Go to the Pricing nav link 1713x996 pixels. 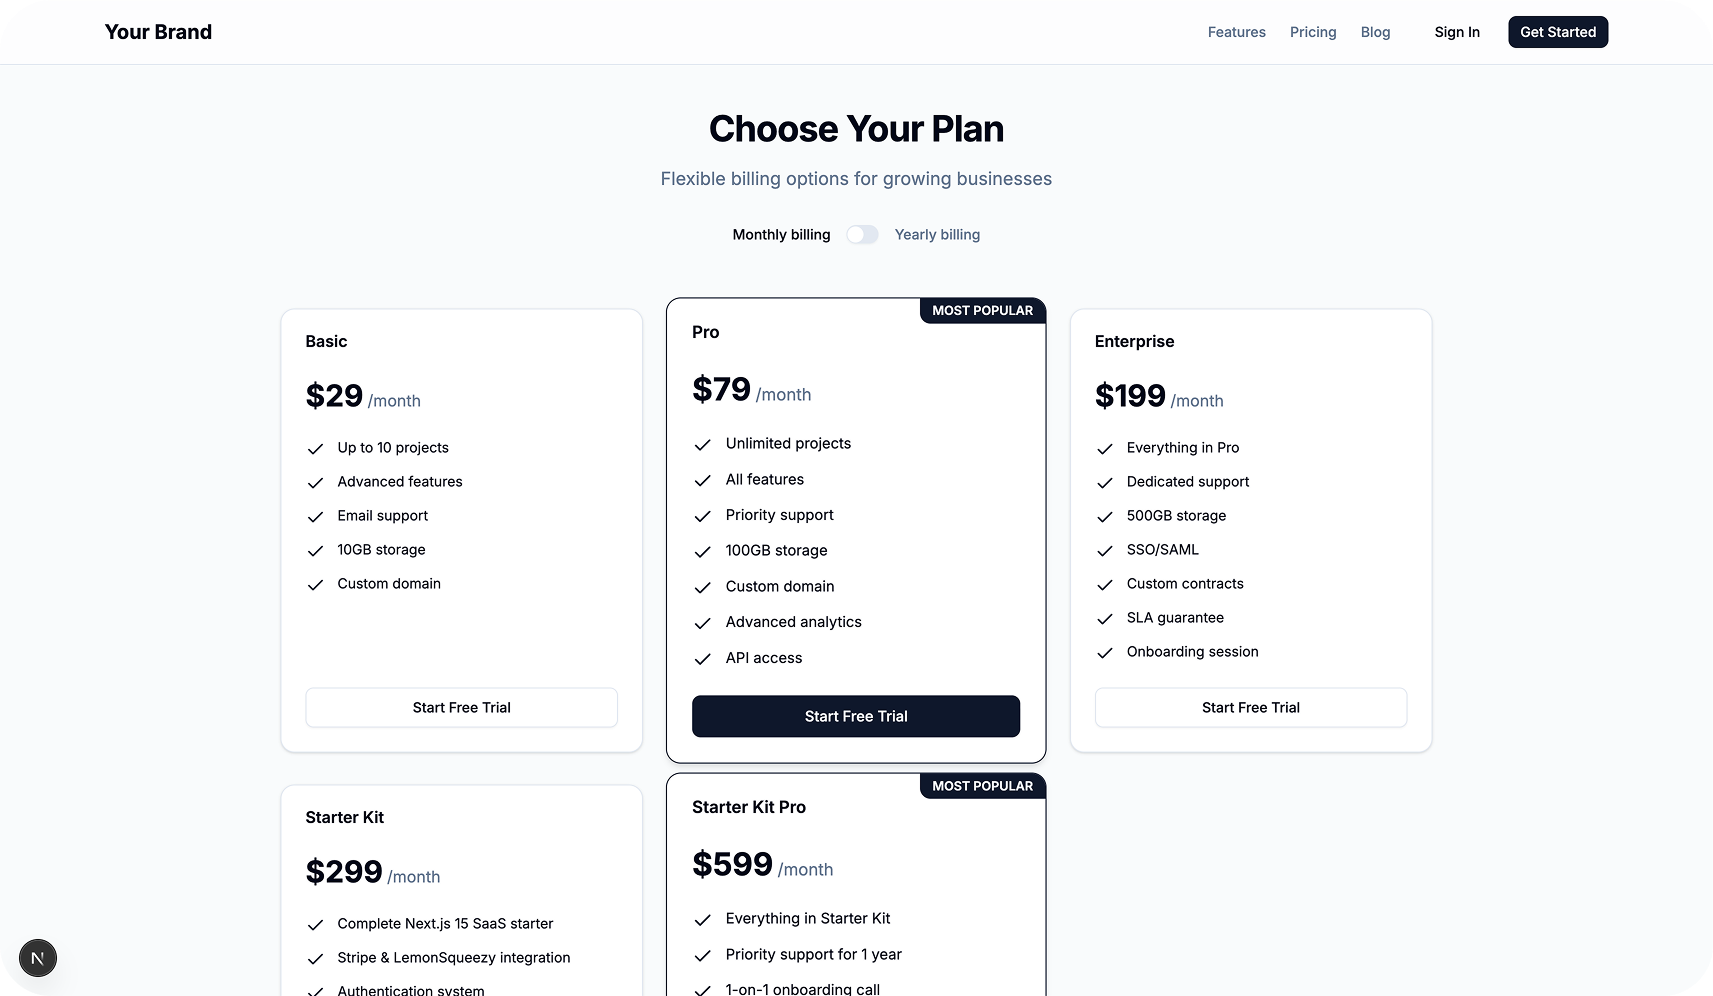tap(1313, 32)
